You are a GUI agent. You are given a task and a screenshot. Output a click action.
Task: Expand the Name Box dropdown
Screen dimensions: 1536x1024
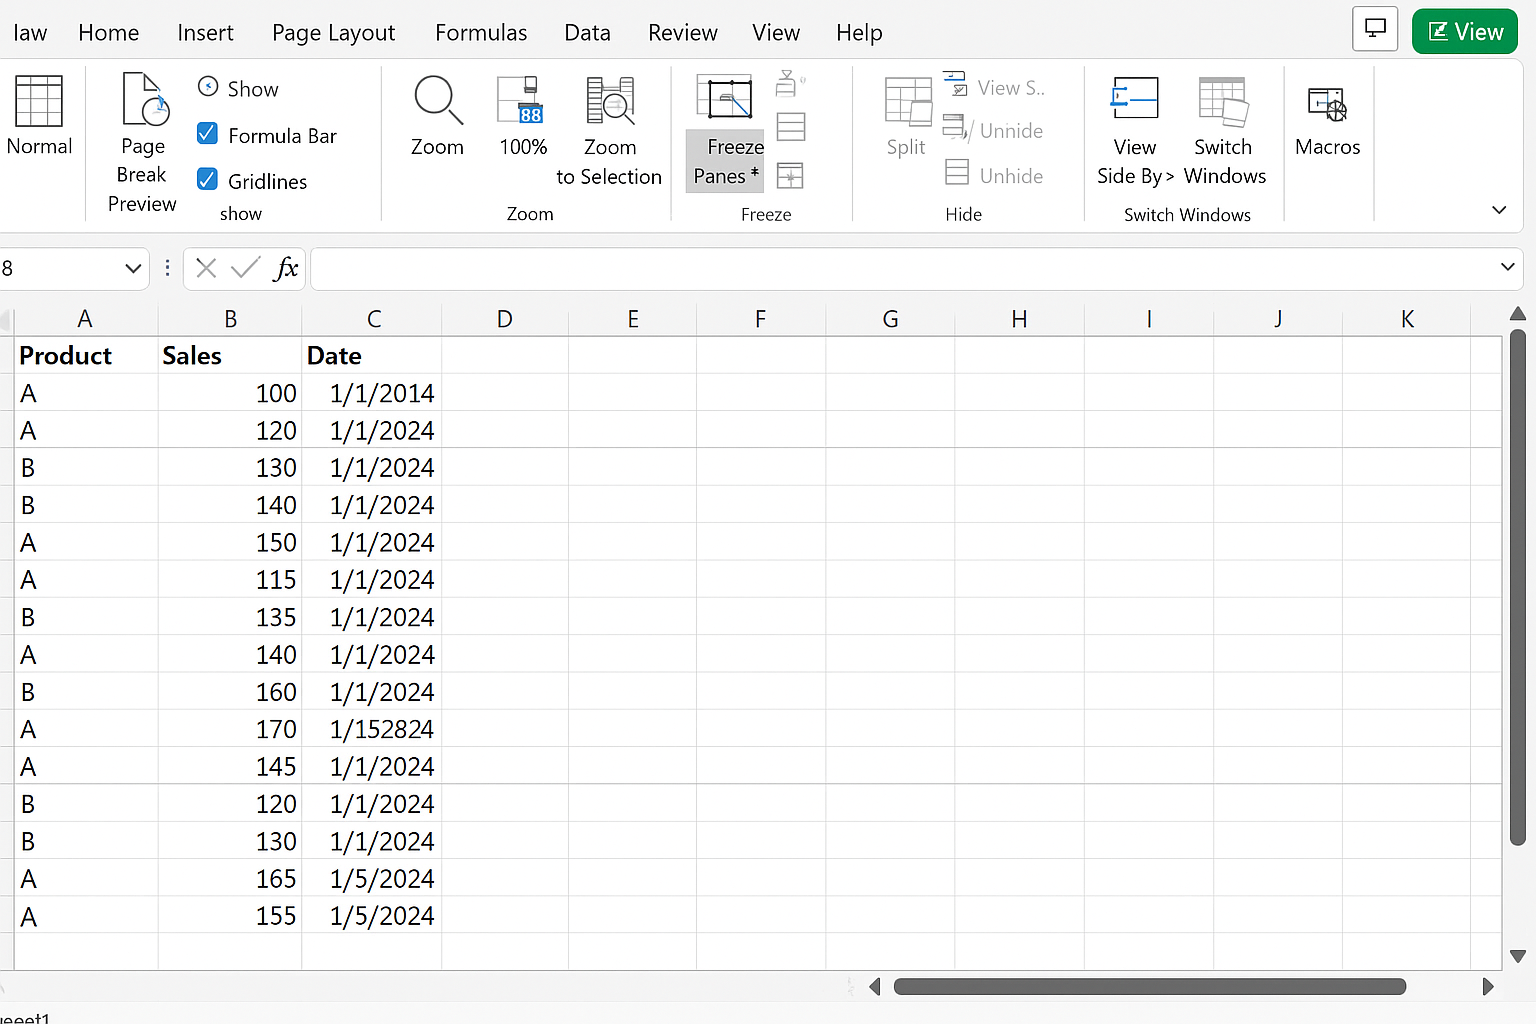point(133,268)
